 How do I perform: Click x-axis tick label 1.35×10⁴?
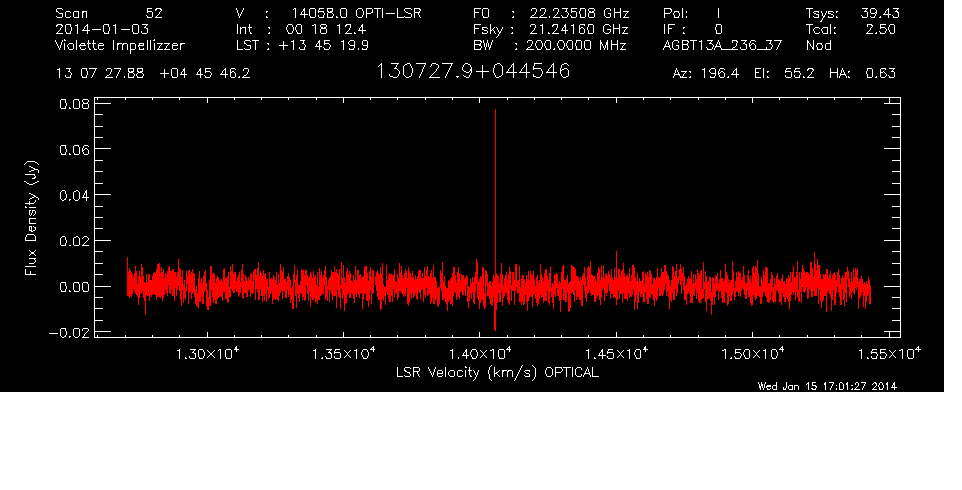click(344, 353)
